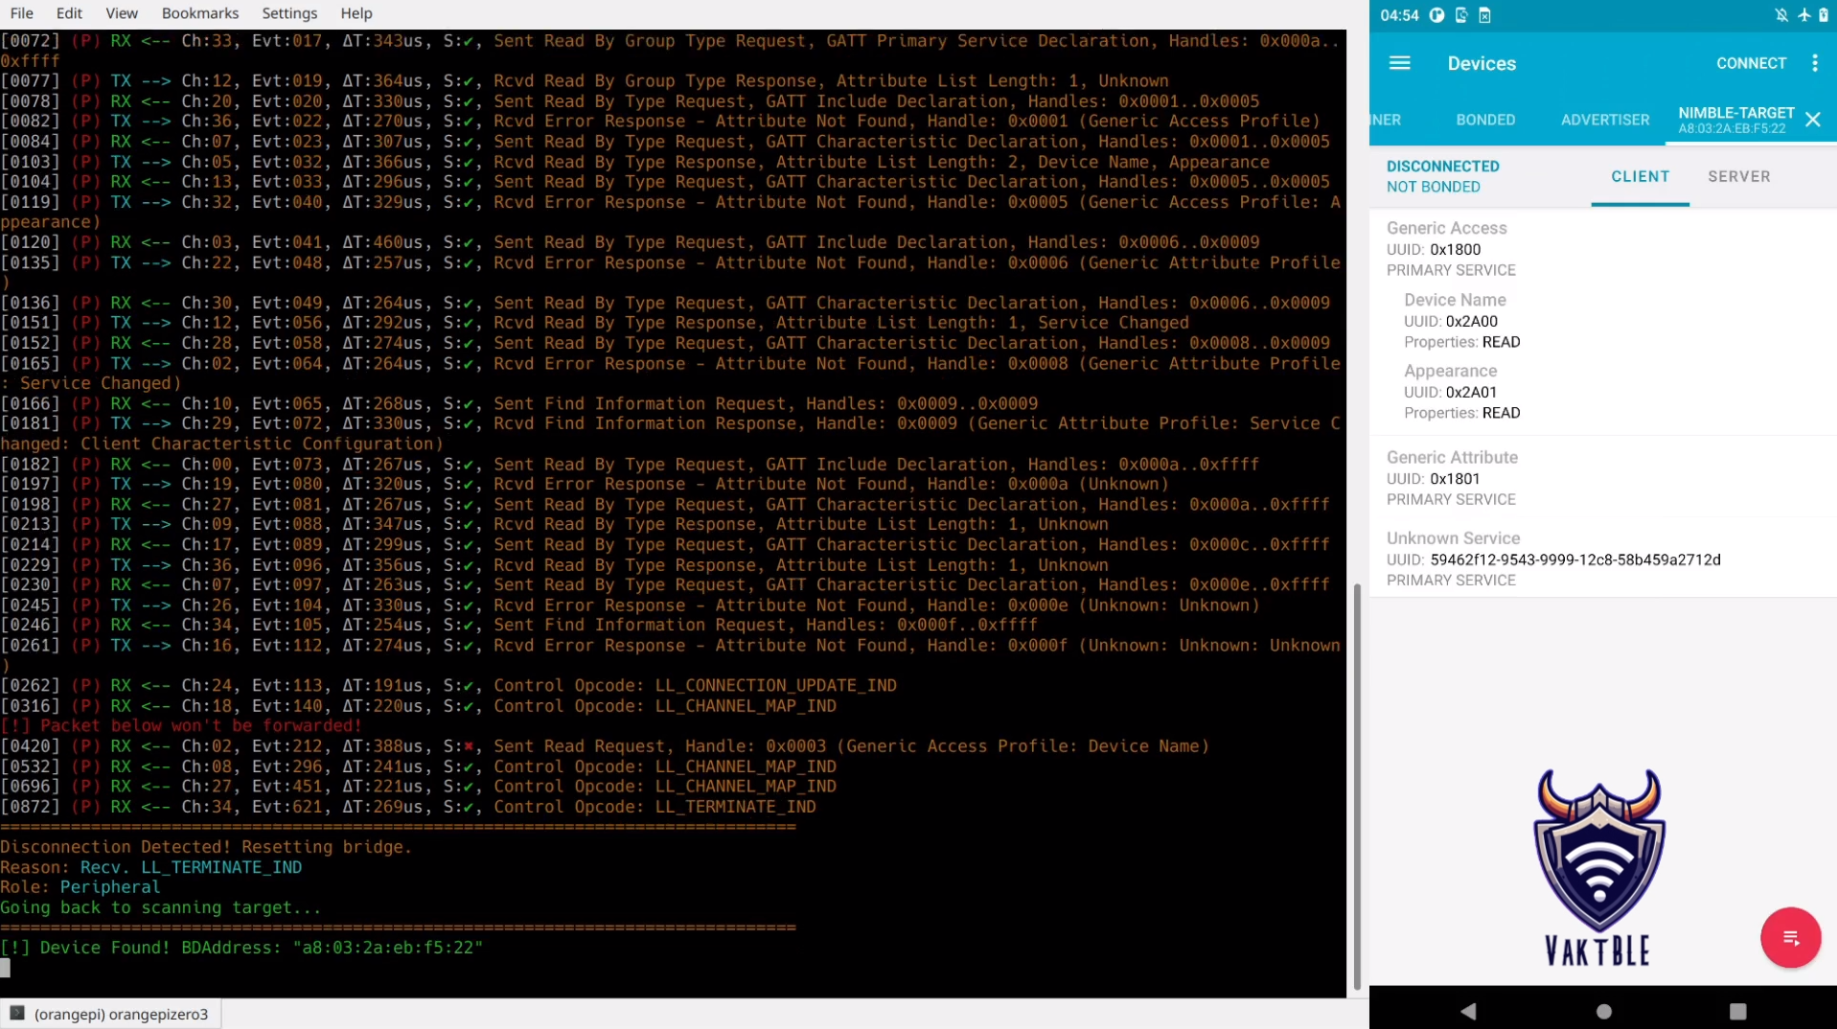The image size is (1837, 1029).
Task: Click UUID 0x2A01 under Appearance
Action: [x=1471, y=392]
